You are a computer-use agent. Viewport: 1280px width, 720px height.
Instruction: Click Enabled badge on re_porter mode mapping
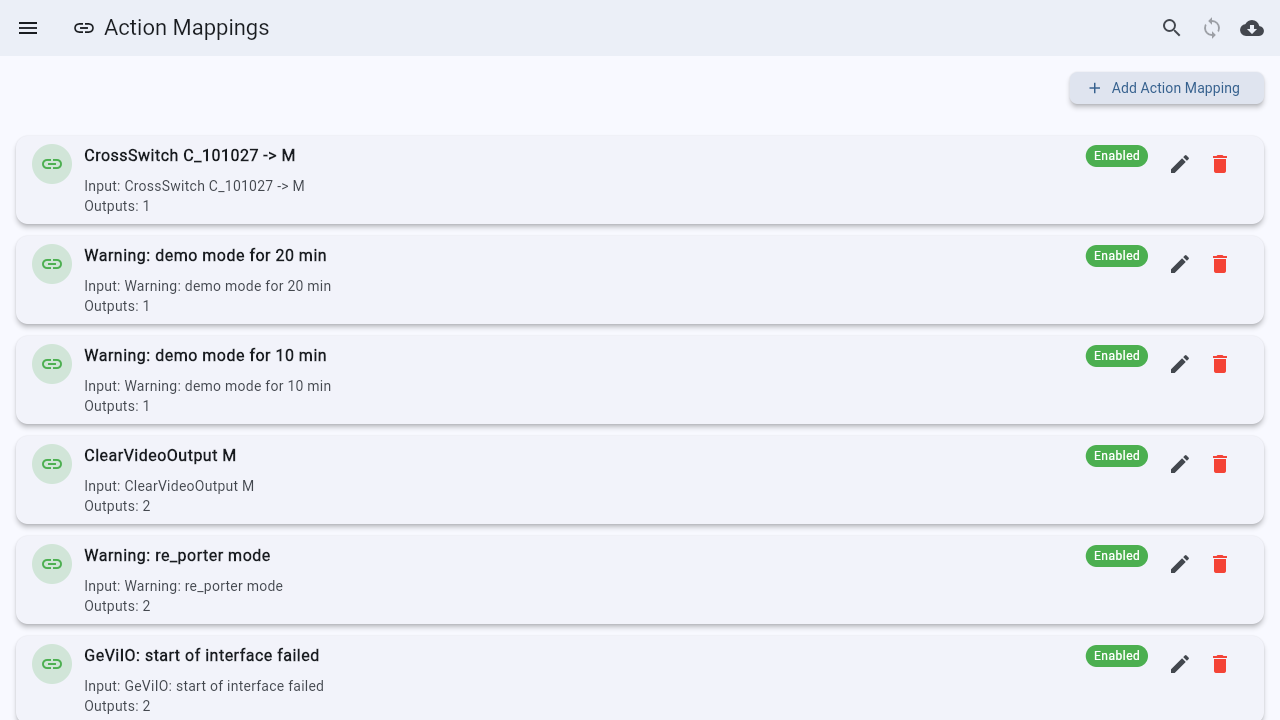(1116, 556)
